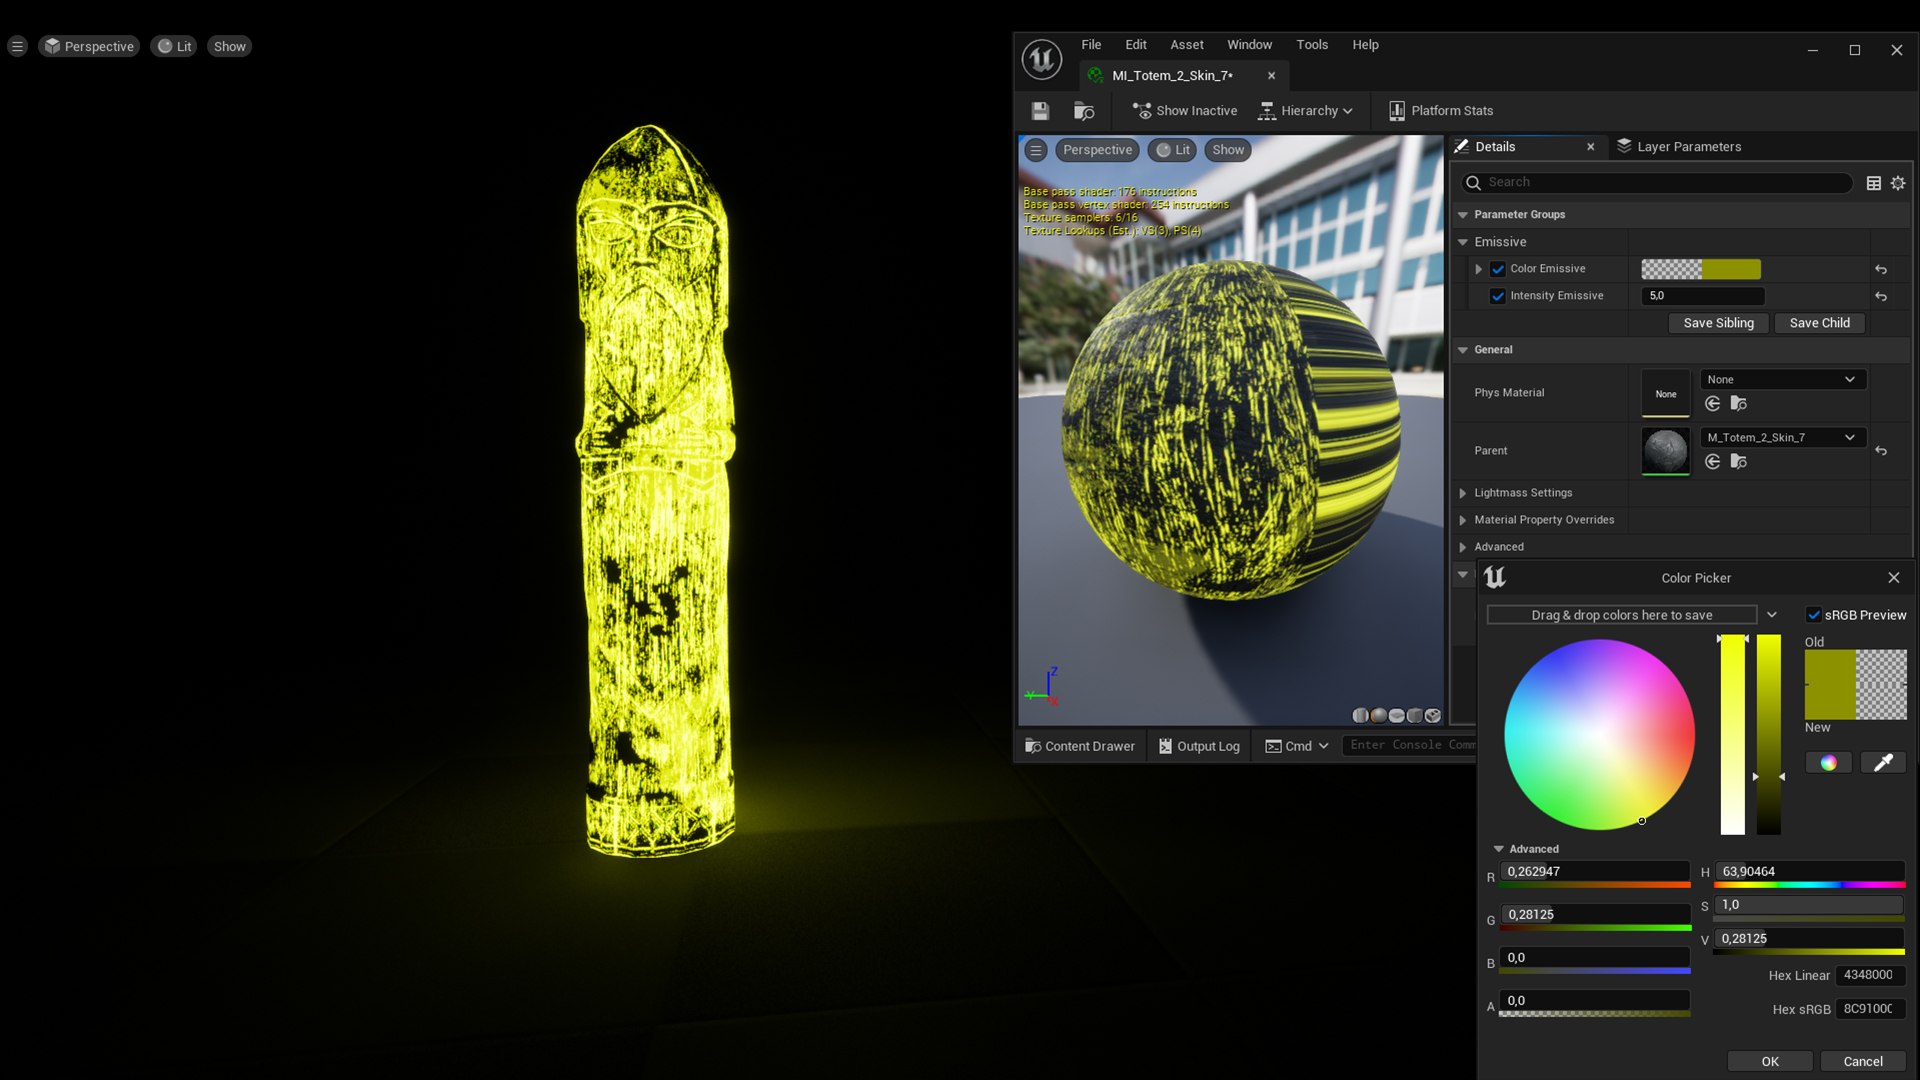Open the Tools menu
The image size is (1920, 1080).
[1312, 45]
